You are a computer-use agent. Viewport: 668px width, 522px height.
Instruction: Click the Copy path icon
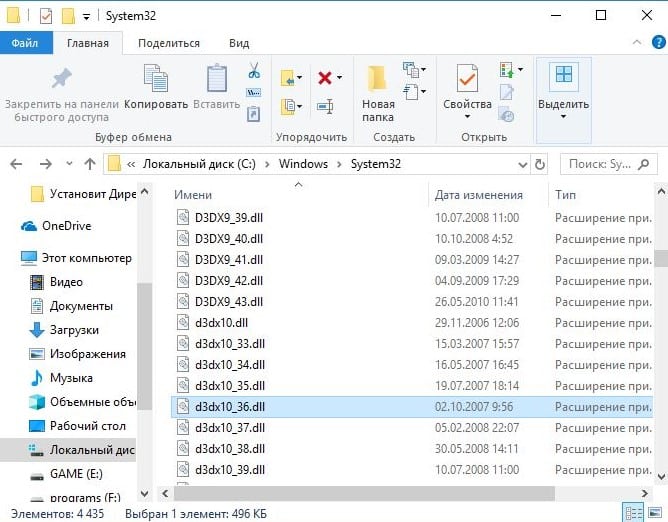(x=254, y=92)
